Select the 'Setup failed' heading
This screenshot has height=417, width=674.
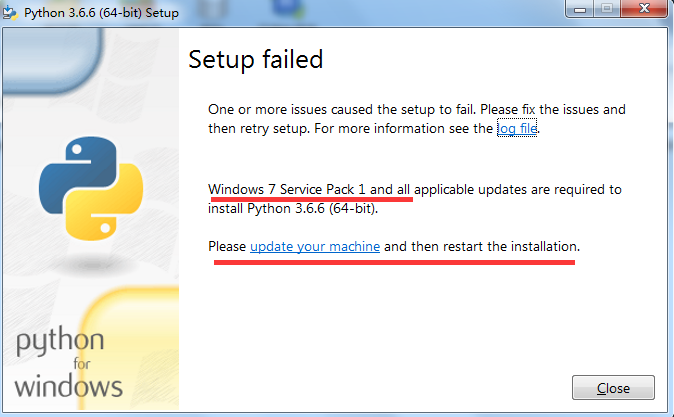256,59
